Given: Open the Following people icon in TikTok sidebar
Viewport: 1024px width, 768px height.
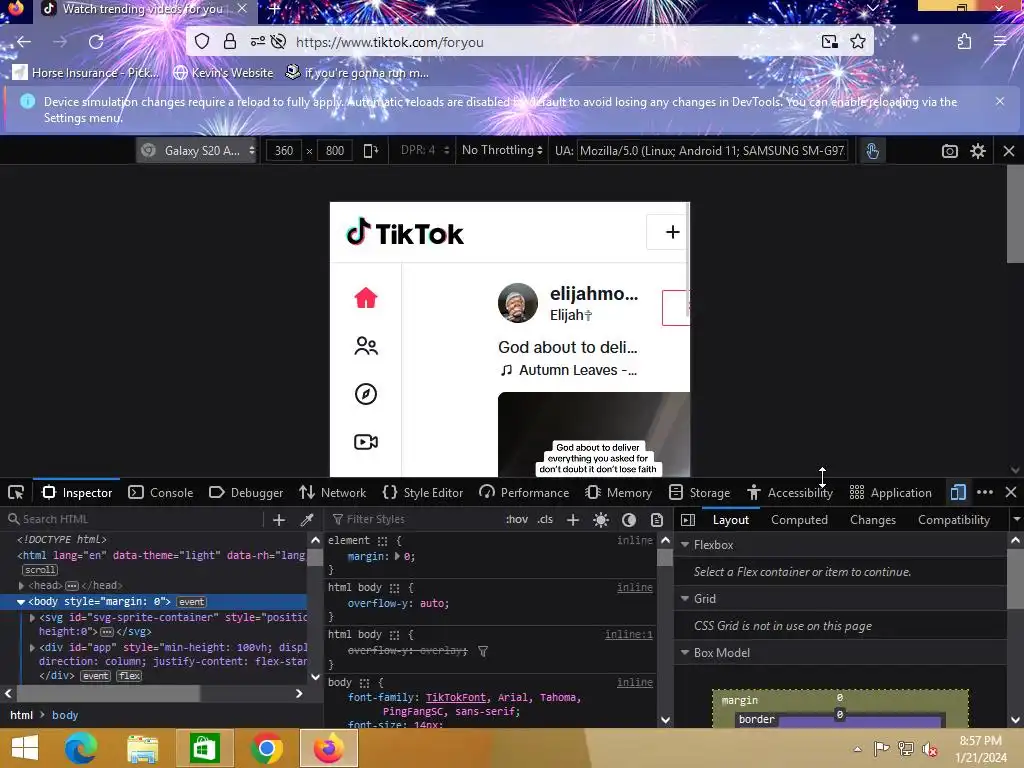Looking at the screenshot, I should point(366,345).
